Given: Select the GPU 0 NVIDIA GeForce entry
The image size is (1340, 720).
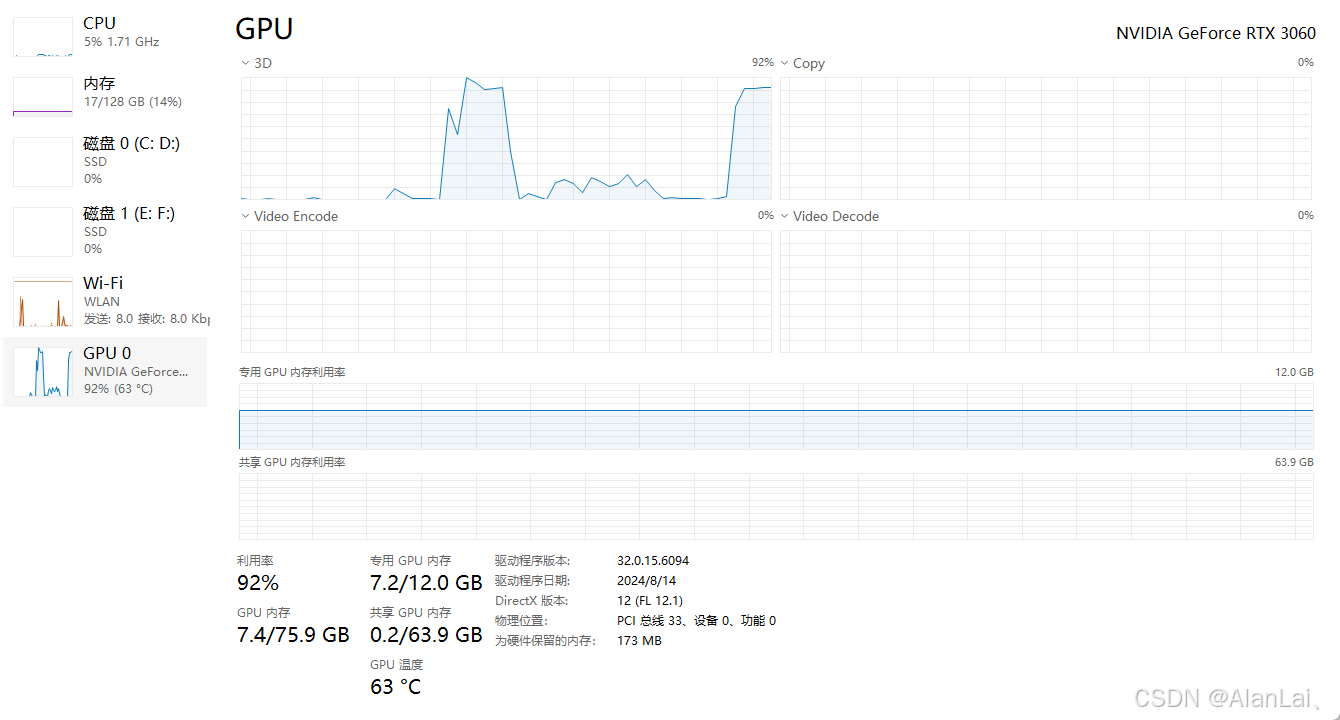Looking at the screenshot, I should pos(105,371).
